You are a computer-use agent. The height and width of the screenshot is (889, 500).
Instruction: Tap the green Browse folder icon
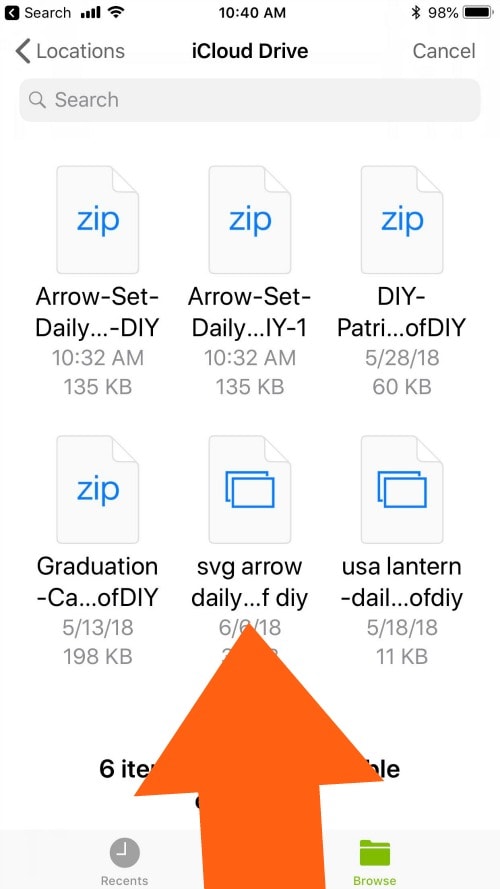click(375, 852)
